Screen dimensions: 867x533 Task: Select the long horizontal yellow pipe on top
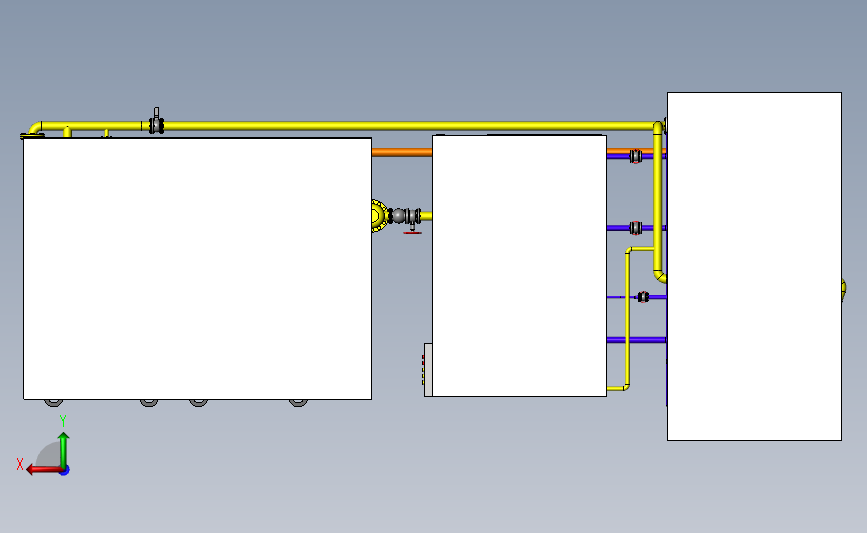click(x=409, y=126)
